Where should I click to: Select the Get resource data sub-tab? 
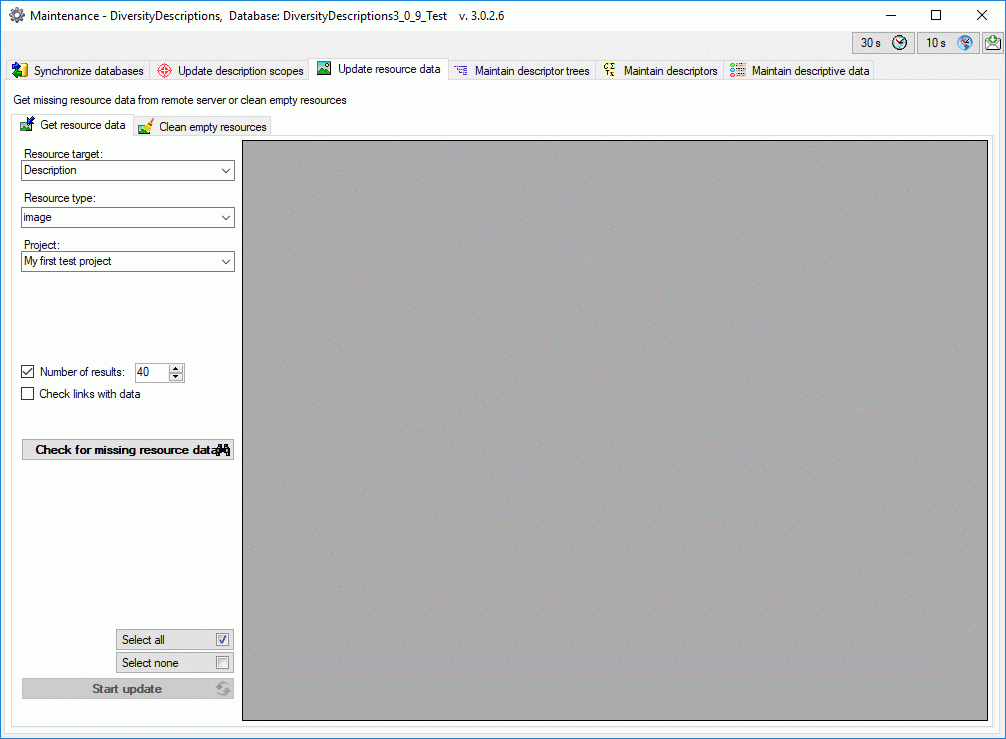pos(73,125)
